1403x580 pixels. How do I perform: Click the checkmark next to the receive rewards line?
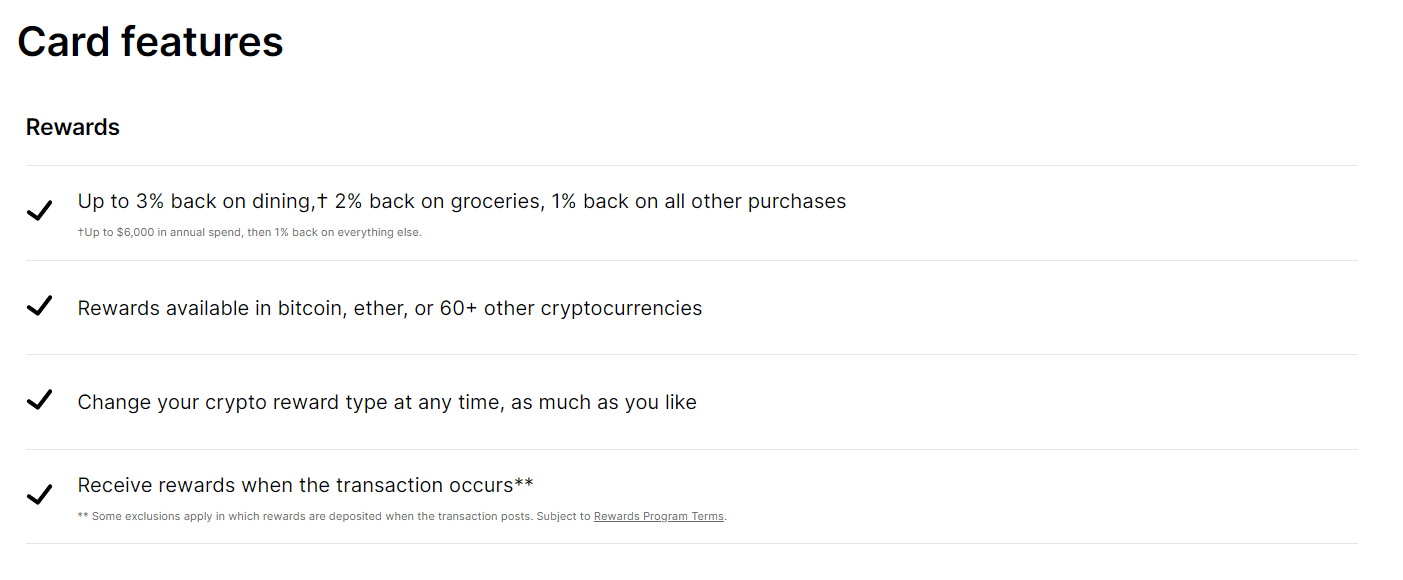click(39, 494)
